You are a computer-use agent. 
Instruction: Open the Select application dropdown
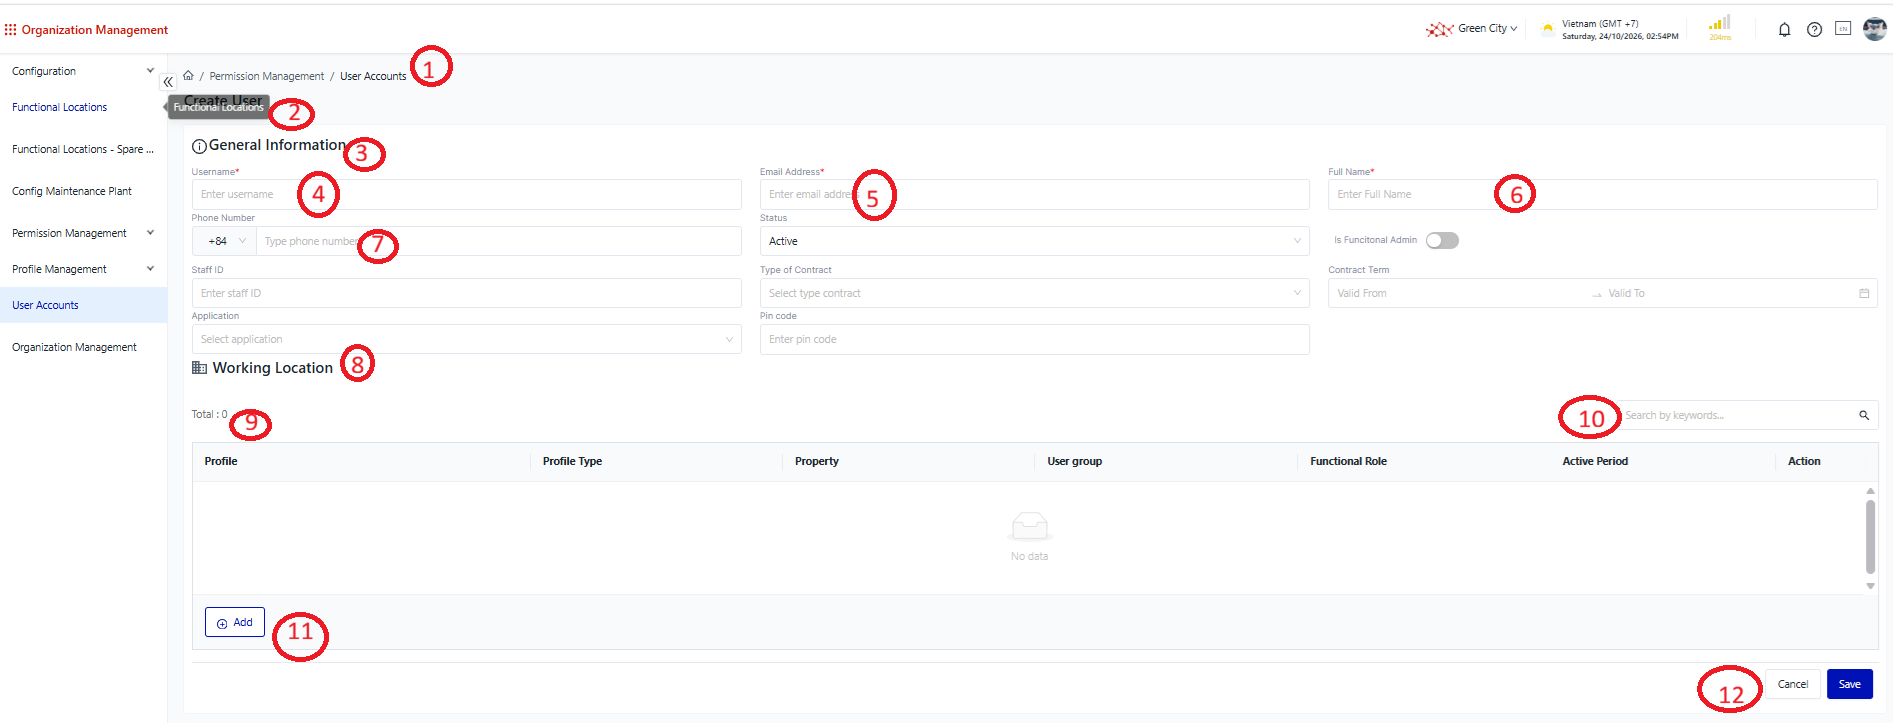coord(467,339)
